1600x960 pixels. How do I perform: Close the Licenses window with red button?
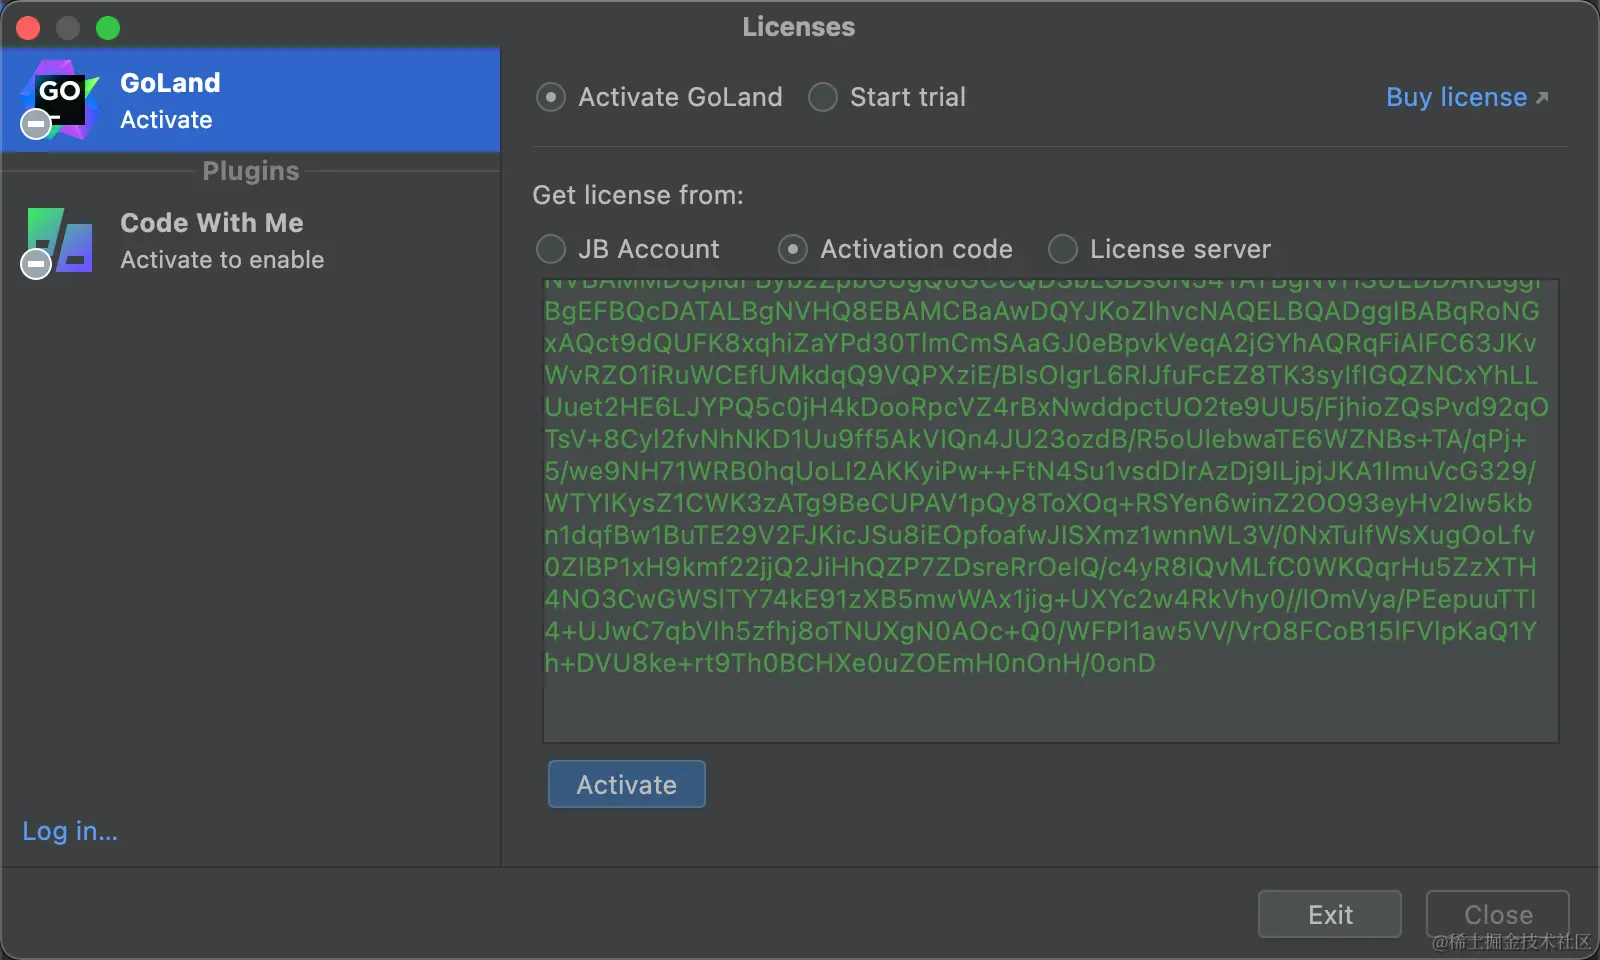coord(28,28)
